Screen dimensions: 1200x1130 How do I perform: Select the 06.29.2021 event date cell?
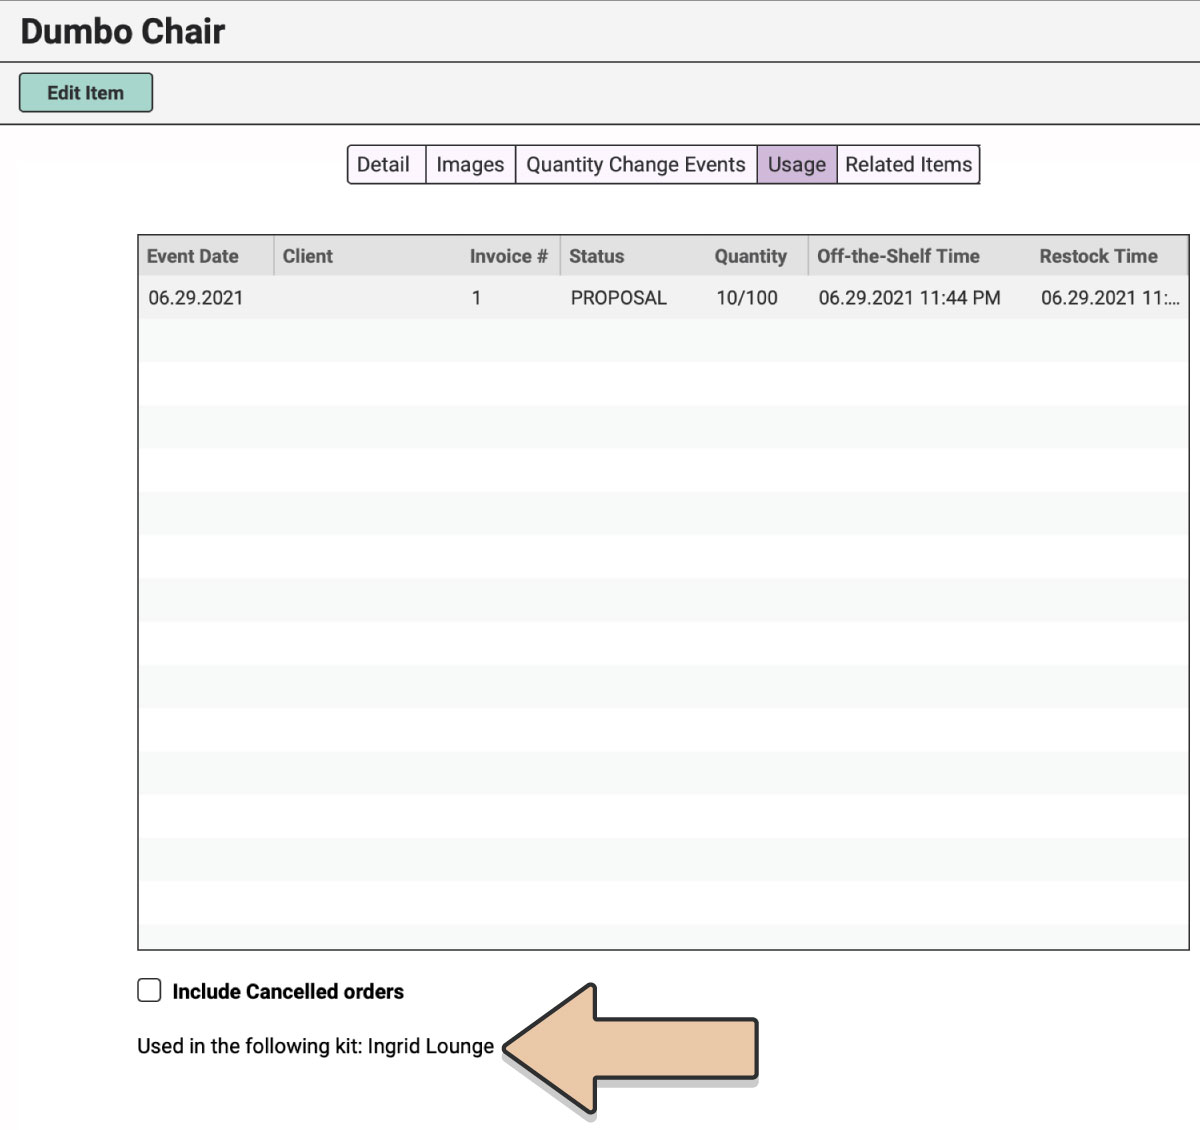(x=196, y=298)
